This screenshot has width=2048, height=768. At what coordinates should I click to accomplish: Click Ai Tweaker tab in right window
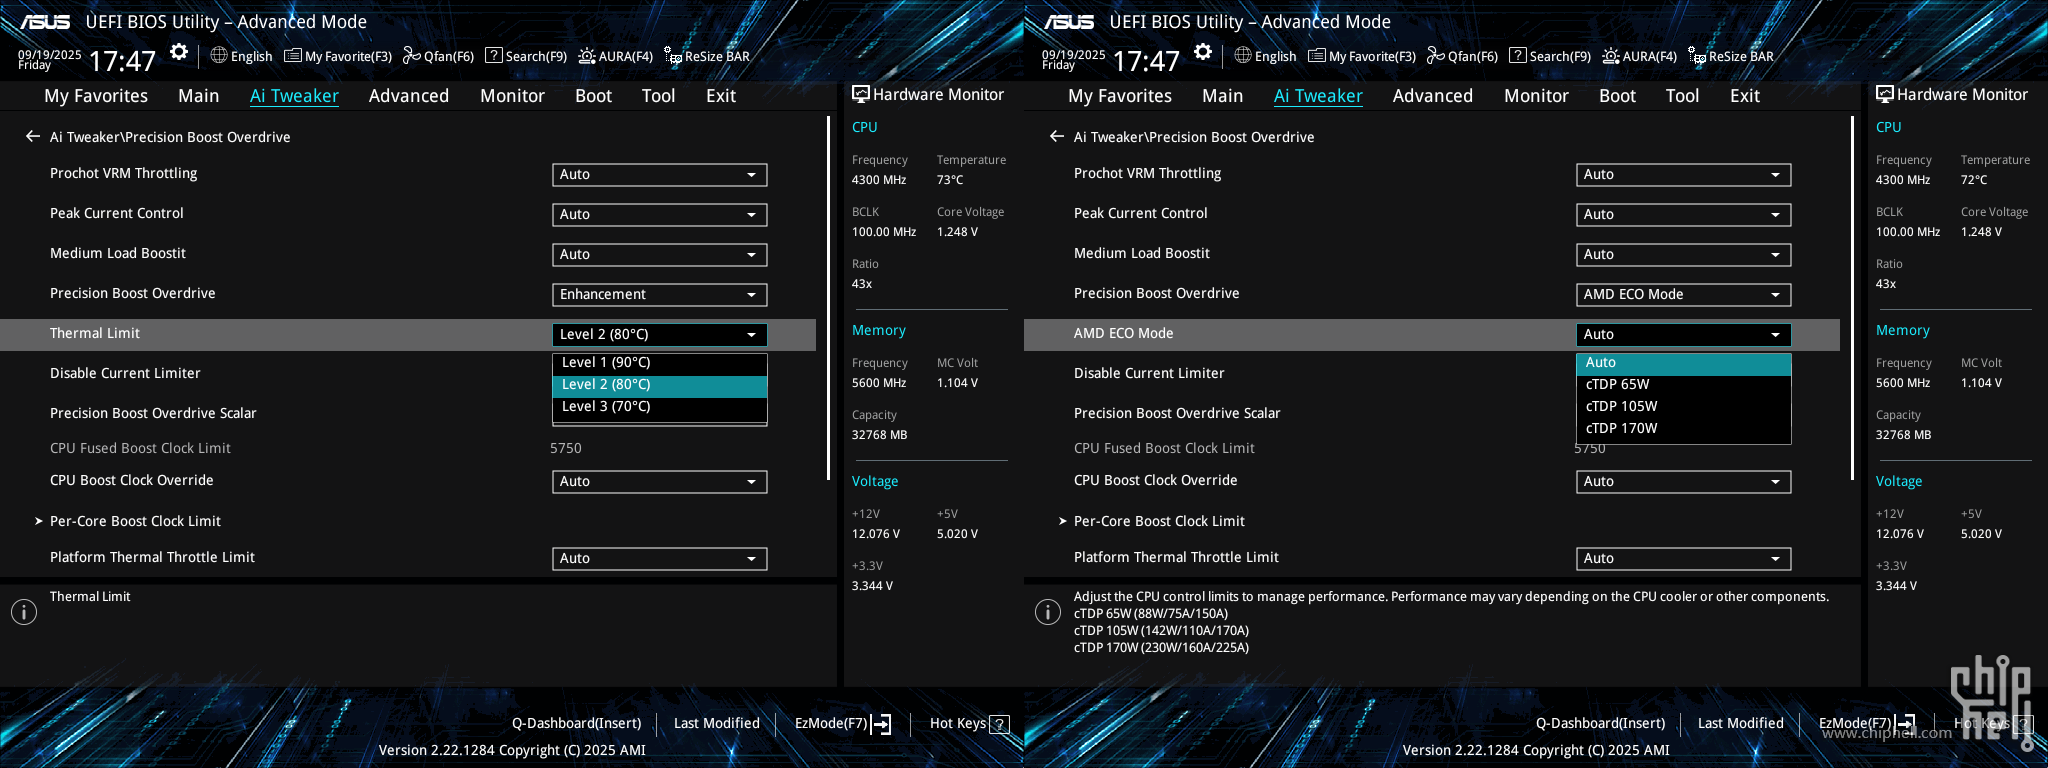(x=1318, y=96)
